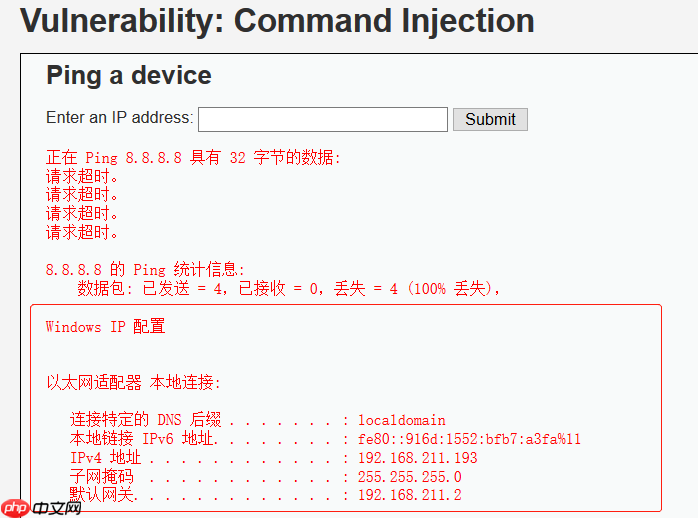Click the 以太网适配器 本地连接 line
Viewport: 698px width, 518px height.
pos(133,382)
